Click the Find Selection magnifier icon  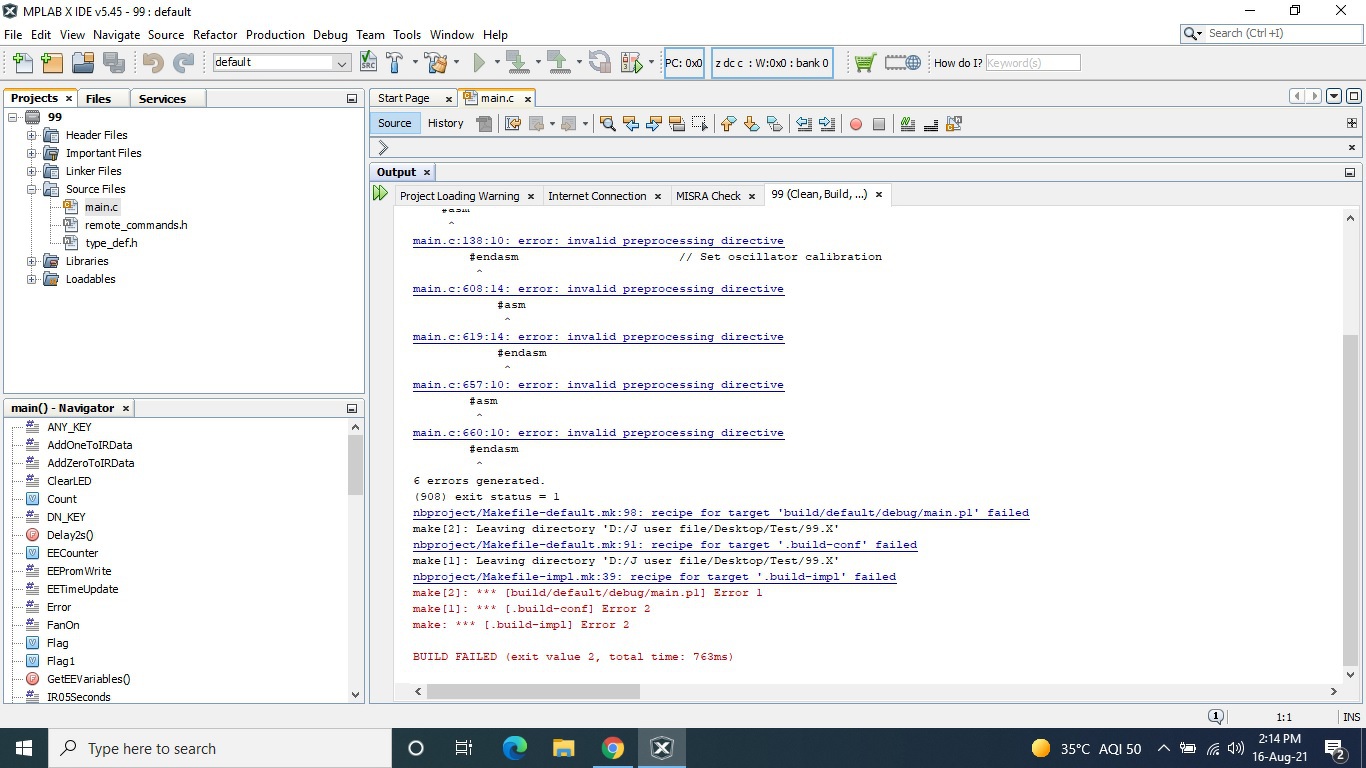(607, 124)
